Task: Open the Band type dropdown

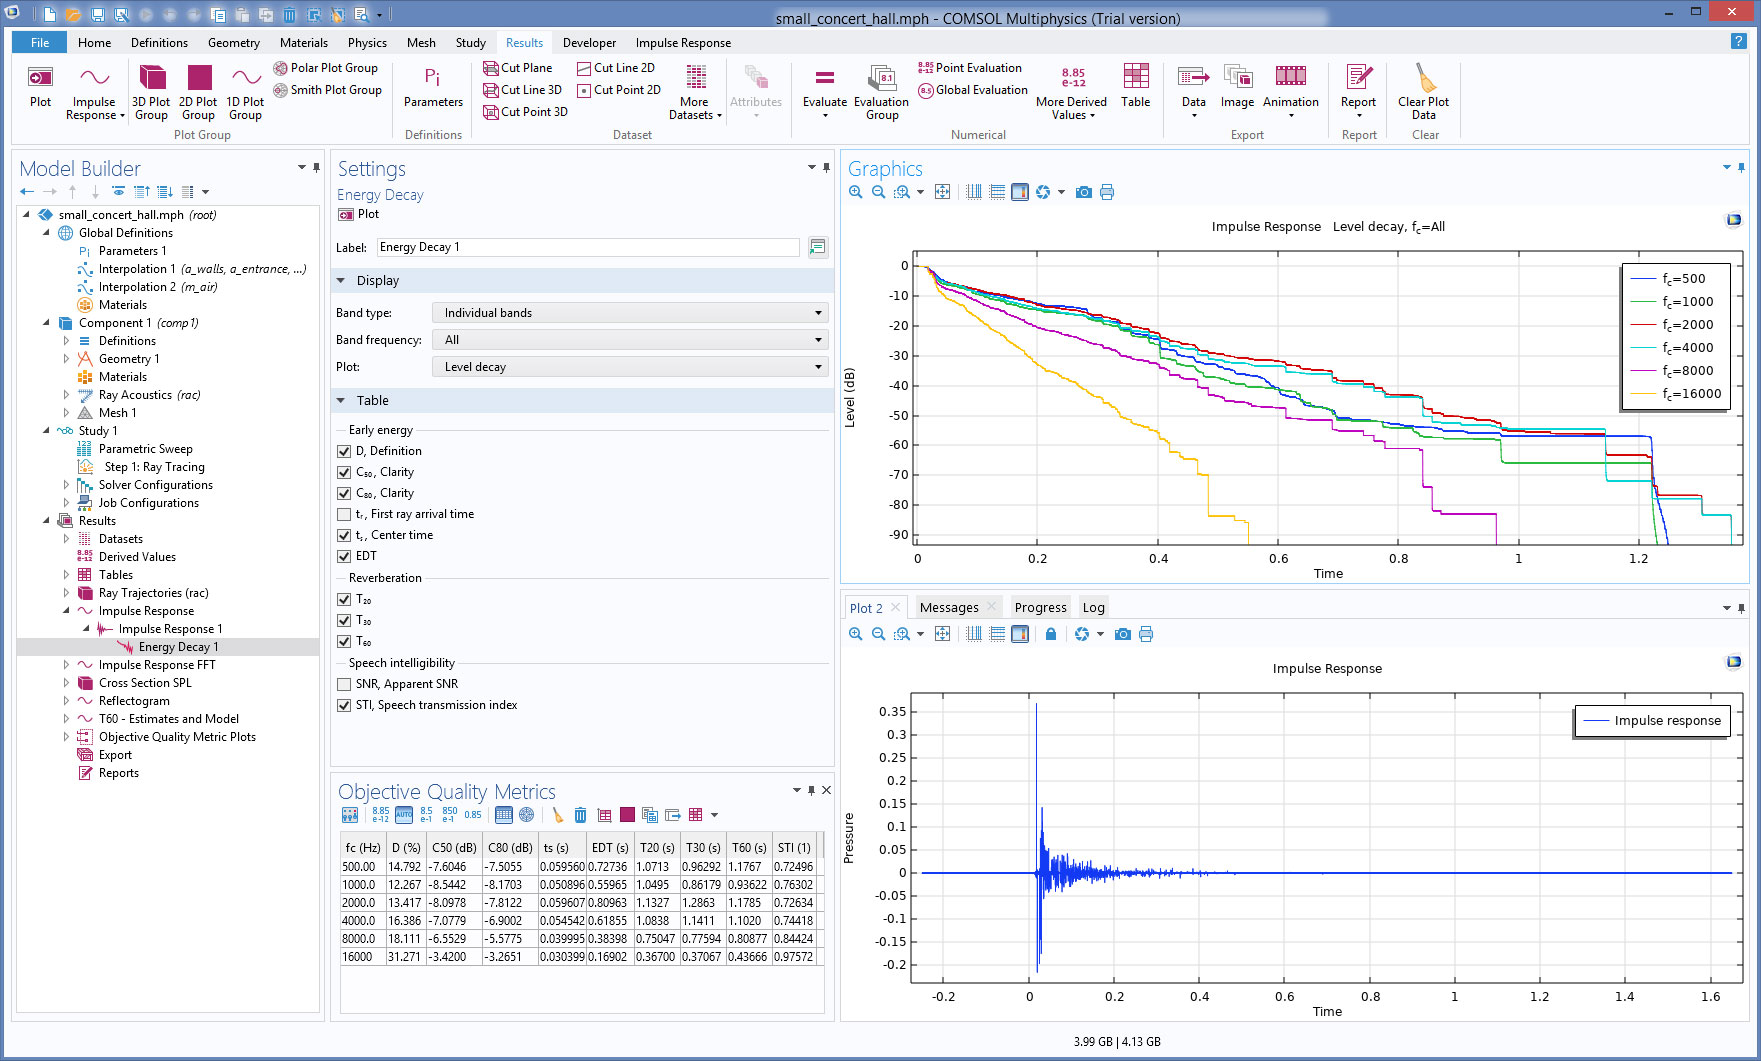Action: coord(630,313)
